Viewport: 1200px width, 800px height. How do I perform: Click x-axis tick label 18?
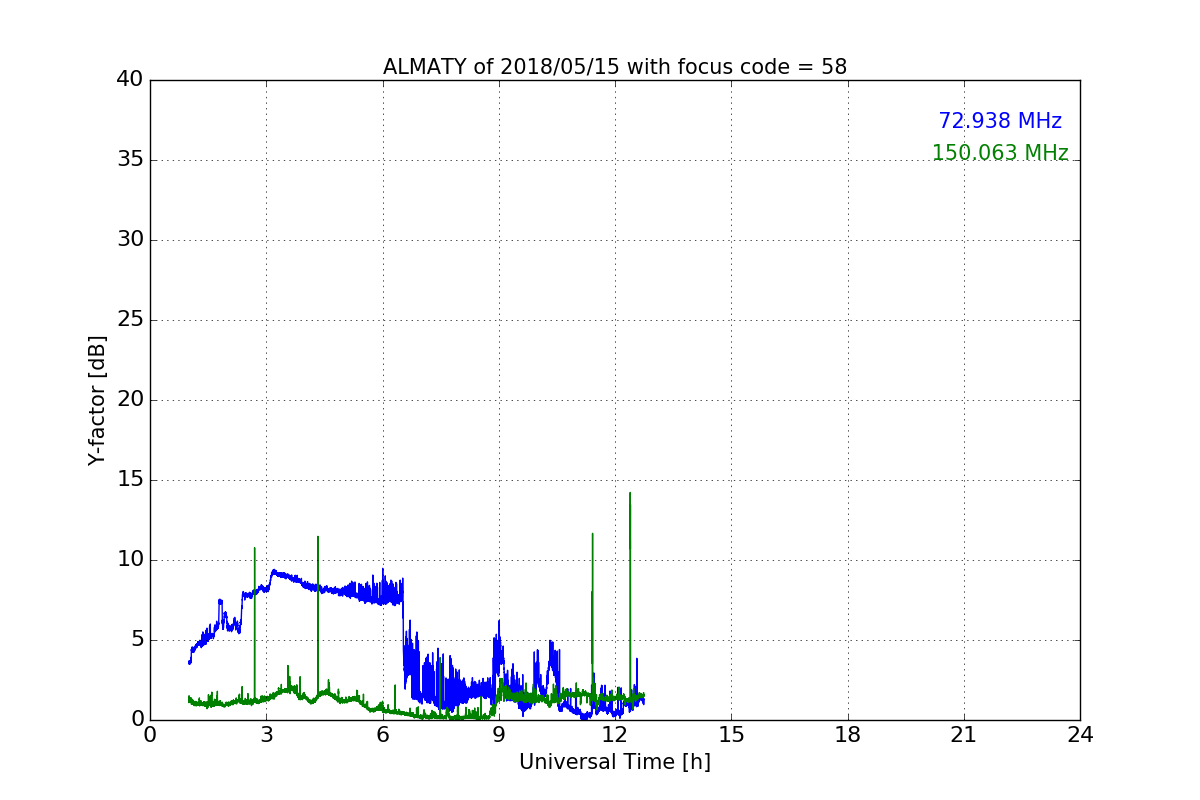click(x=848, y=735)
